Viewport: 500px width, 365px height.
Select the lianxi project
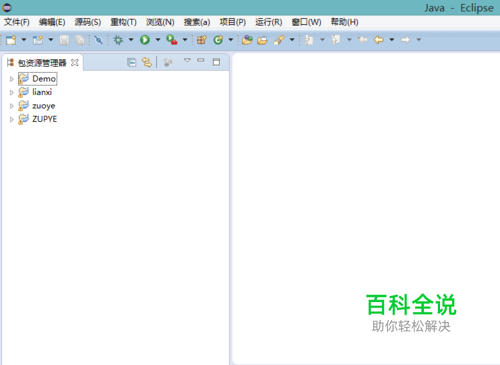[35, 92]
